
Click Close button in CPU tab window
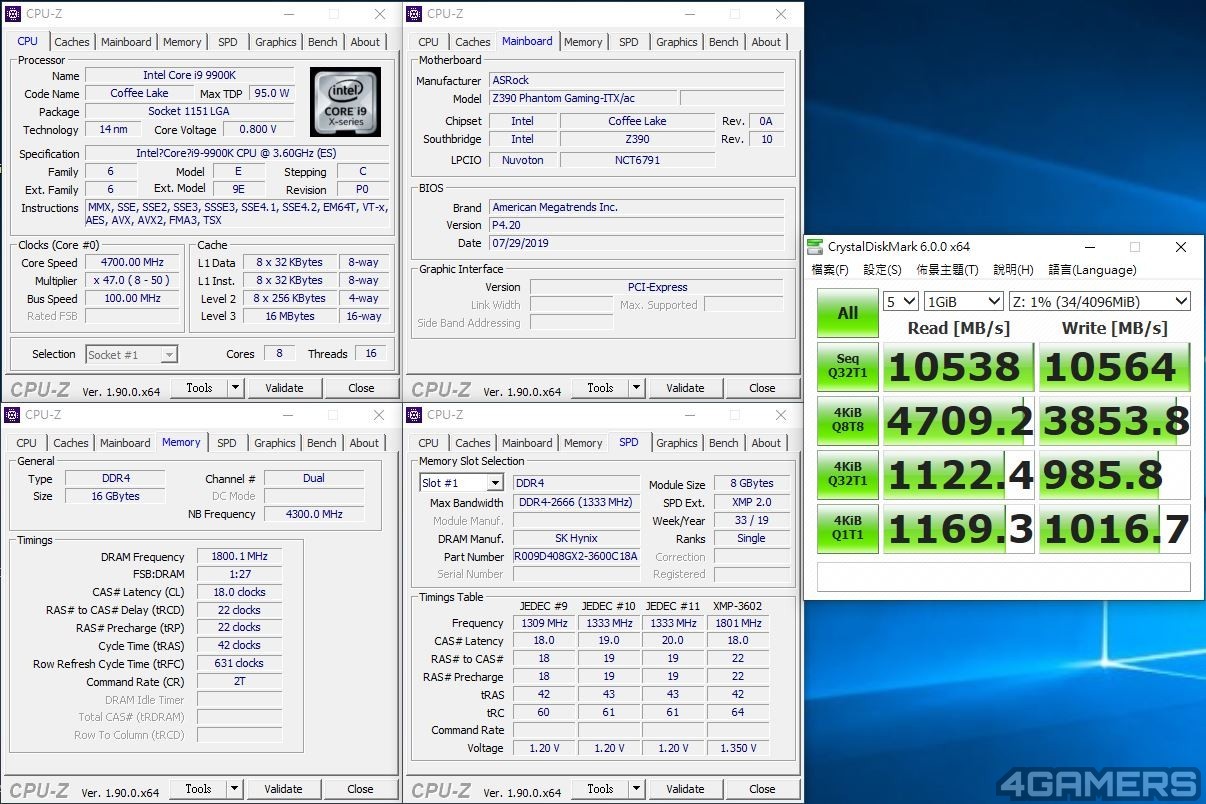click(x=361, y=388)
